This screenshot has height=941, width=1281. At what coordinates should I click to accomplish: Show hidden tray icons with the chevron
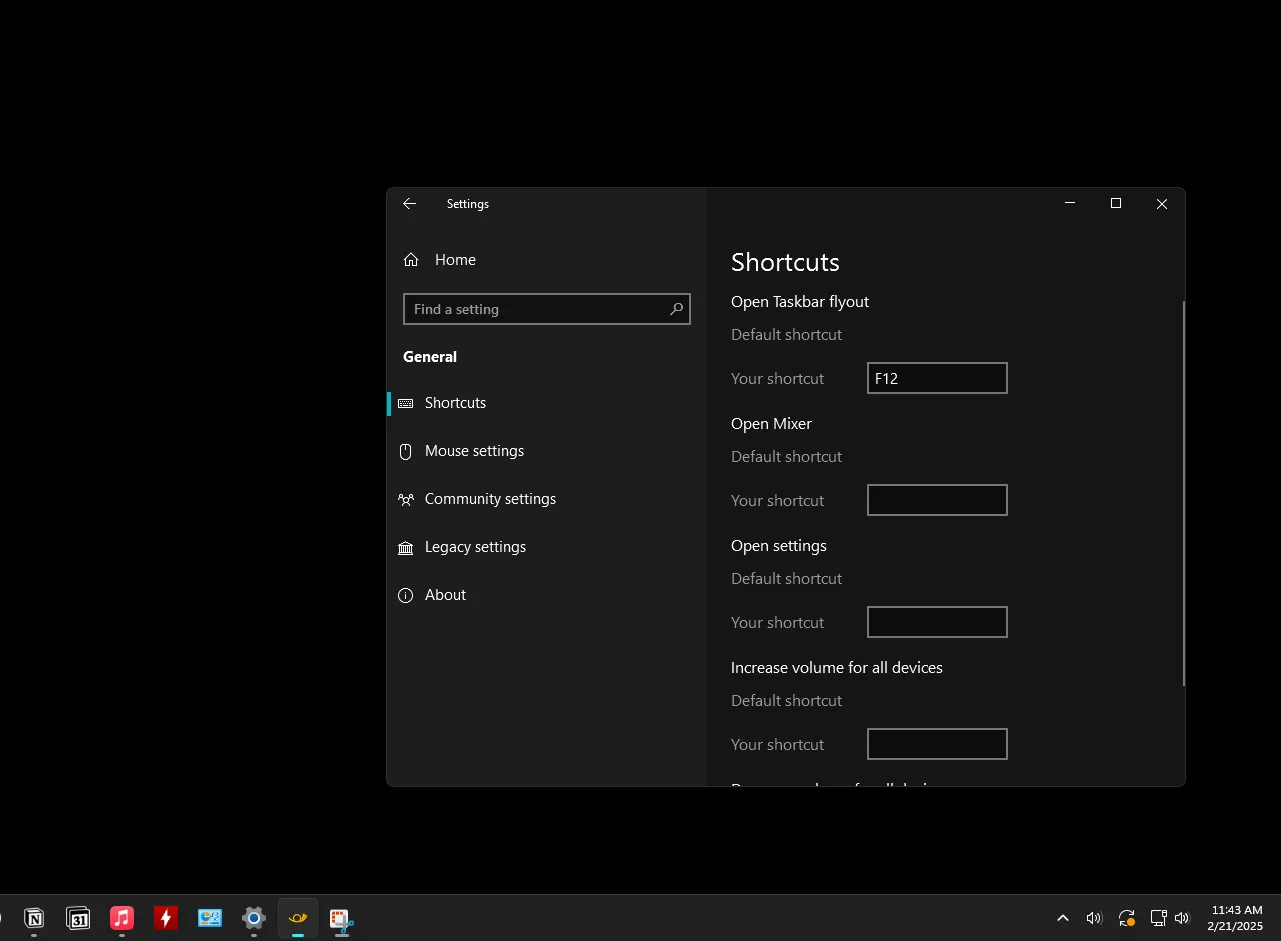1063,918
